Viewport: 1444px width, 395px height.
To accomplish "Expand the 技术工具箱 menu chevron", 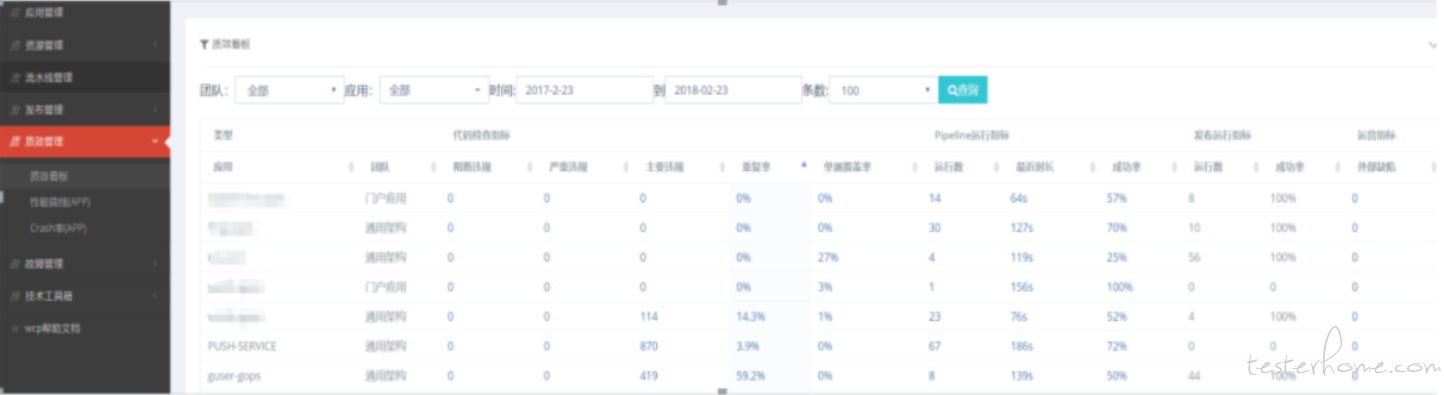I will [x=155, y=296].
